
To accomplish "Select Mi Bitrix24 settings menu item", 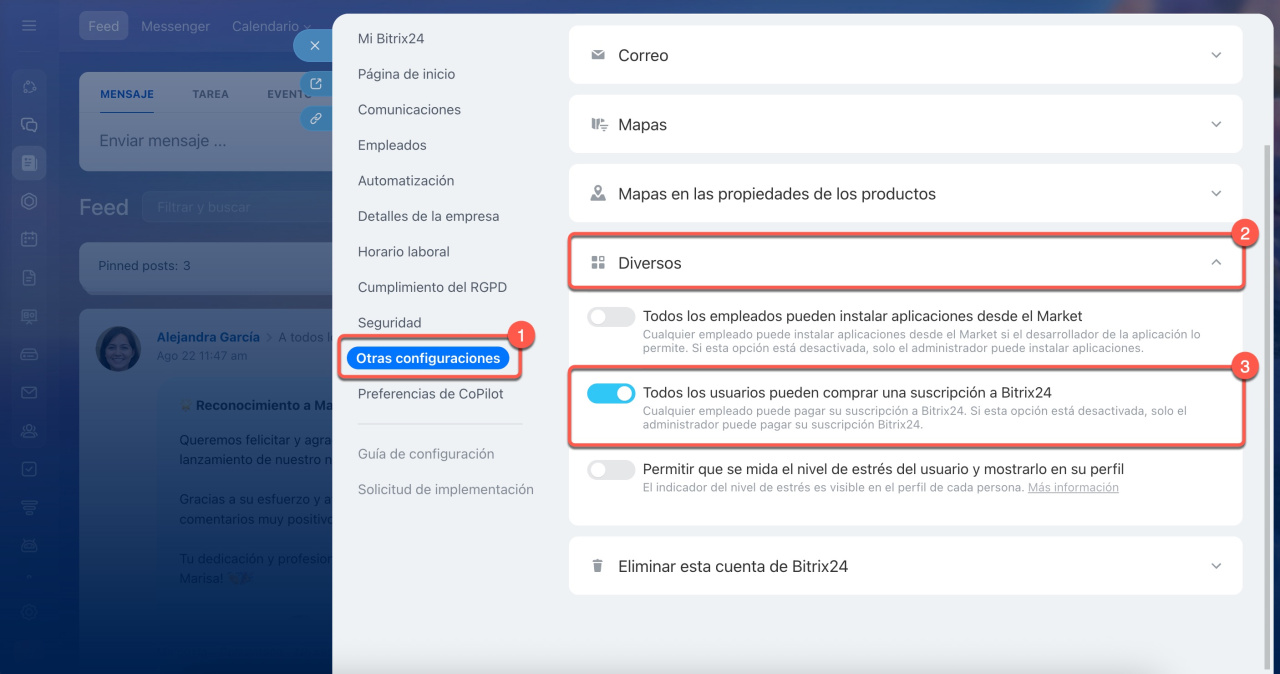I will (391, 38).
